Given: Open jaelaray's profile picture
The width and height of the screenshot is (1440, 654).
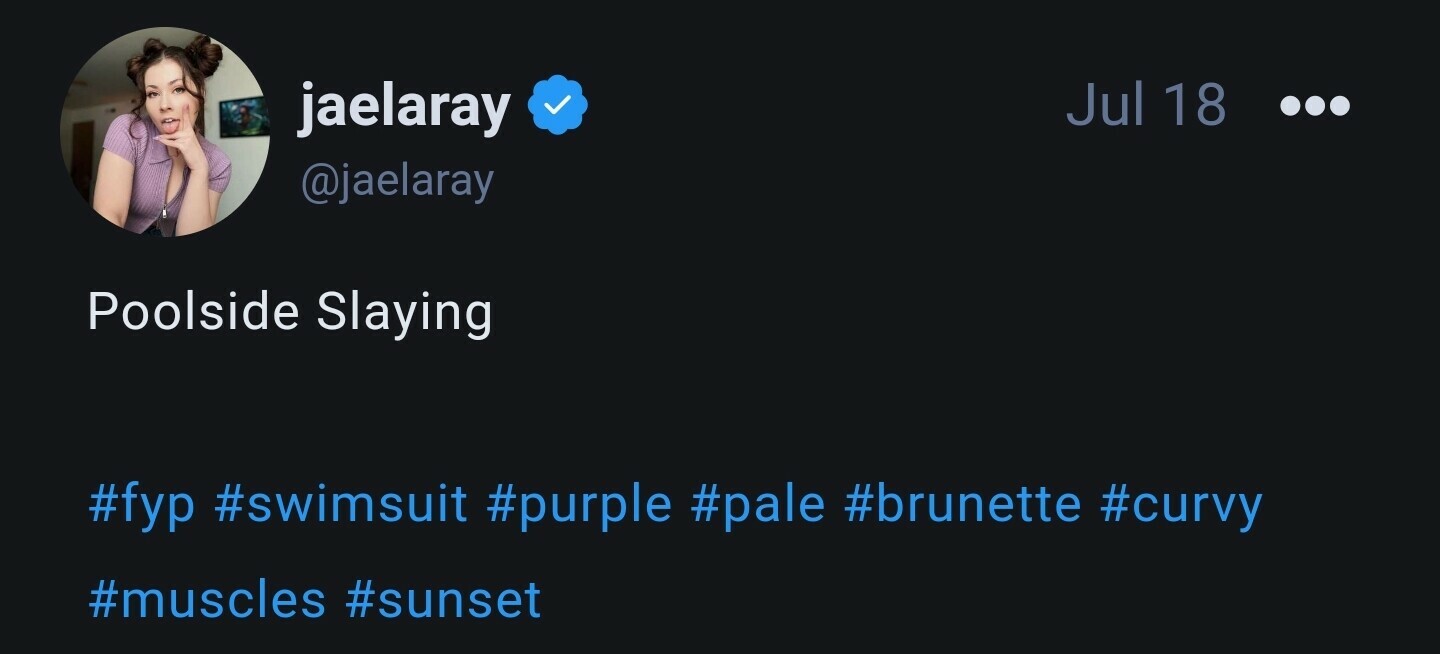Looking at the screenshot, I should coord(165,132).
